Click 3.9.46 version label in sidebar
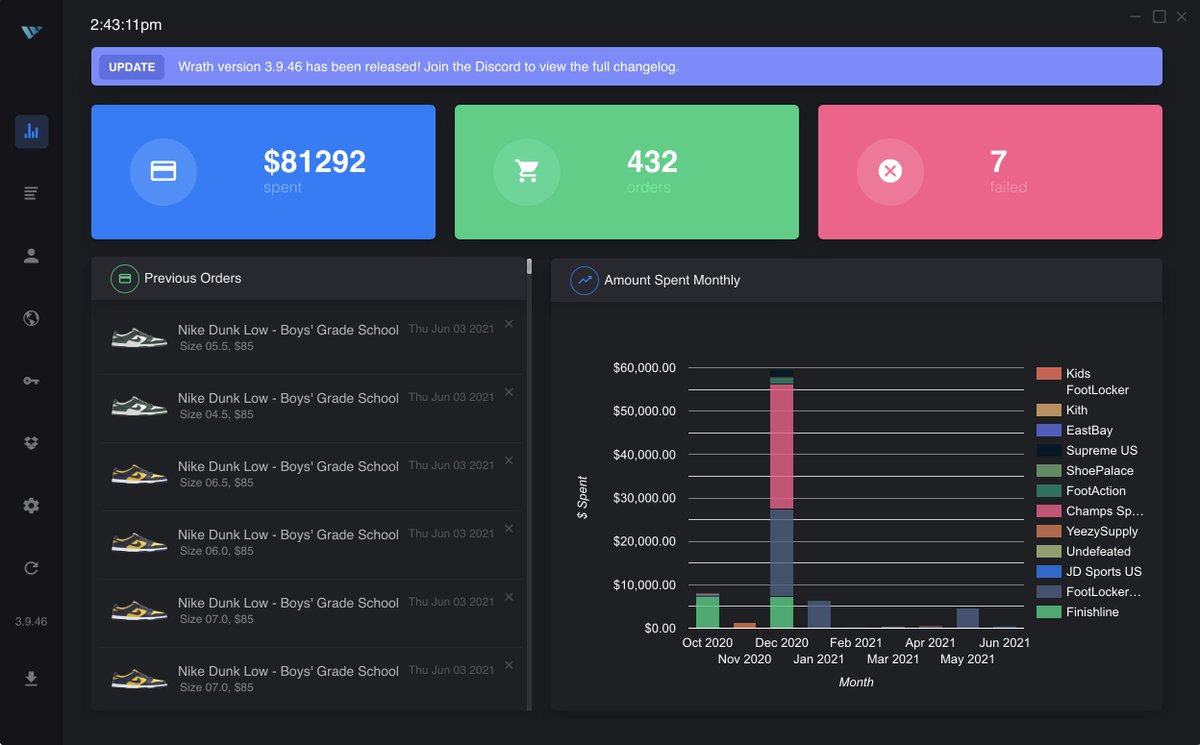Screen dimensions: 1200x745 coord(31,622)
